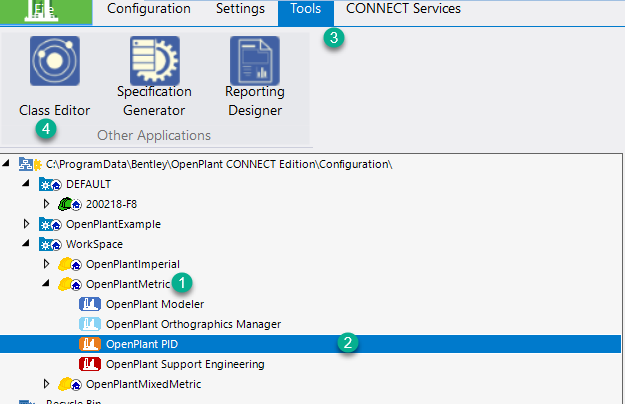Select the OpenPlantMixedMetric tree item
625x404 pixels.
[x=143, y=384]
